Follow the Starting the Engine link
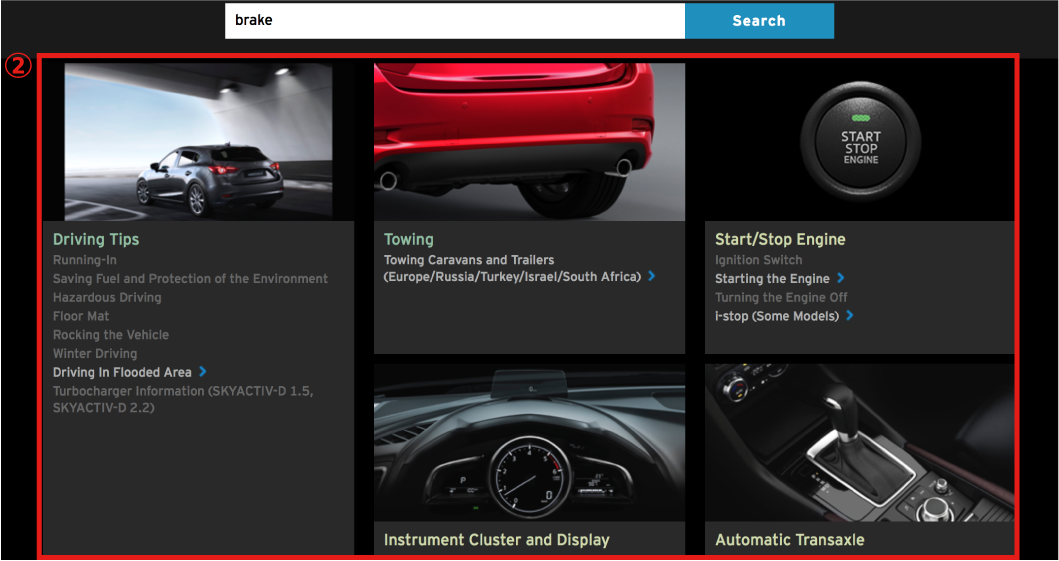This screenshot has height=561, width=1059. [772, 279]
